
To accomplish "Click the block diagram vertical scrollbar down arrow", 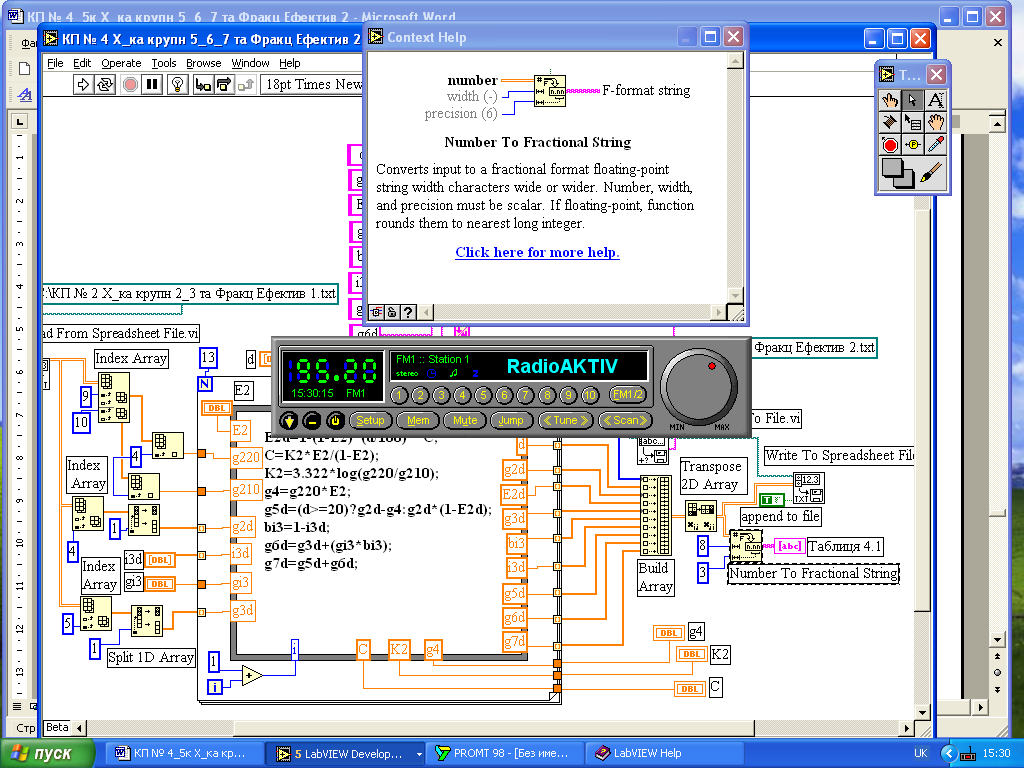I will click(x=922, y=712).
